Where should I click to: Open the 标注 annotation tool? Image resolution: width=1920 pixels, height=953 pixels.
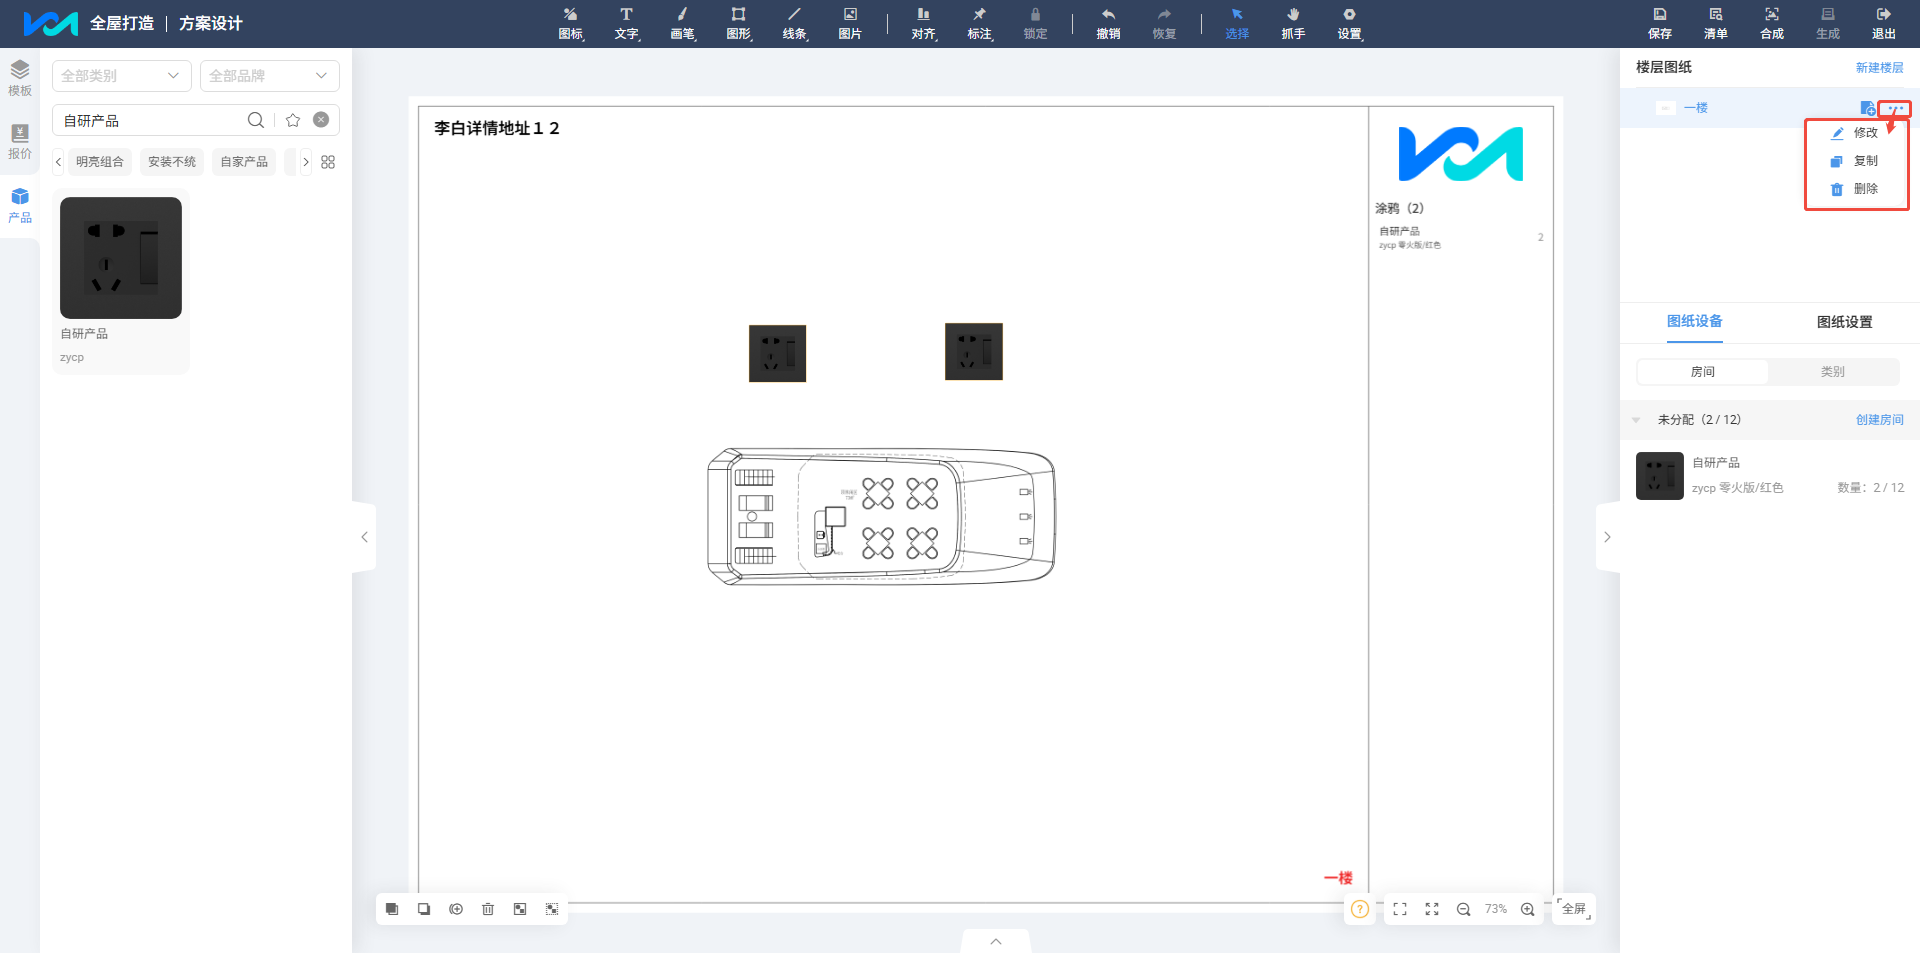(x=979, y=23)
